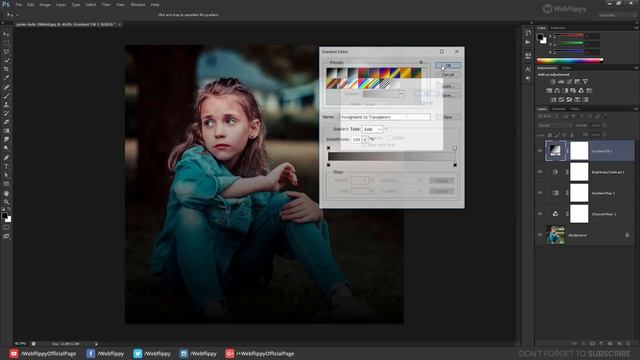640x360 pixels.
Task: Click the New gradient button
Action: 448,117
